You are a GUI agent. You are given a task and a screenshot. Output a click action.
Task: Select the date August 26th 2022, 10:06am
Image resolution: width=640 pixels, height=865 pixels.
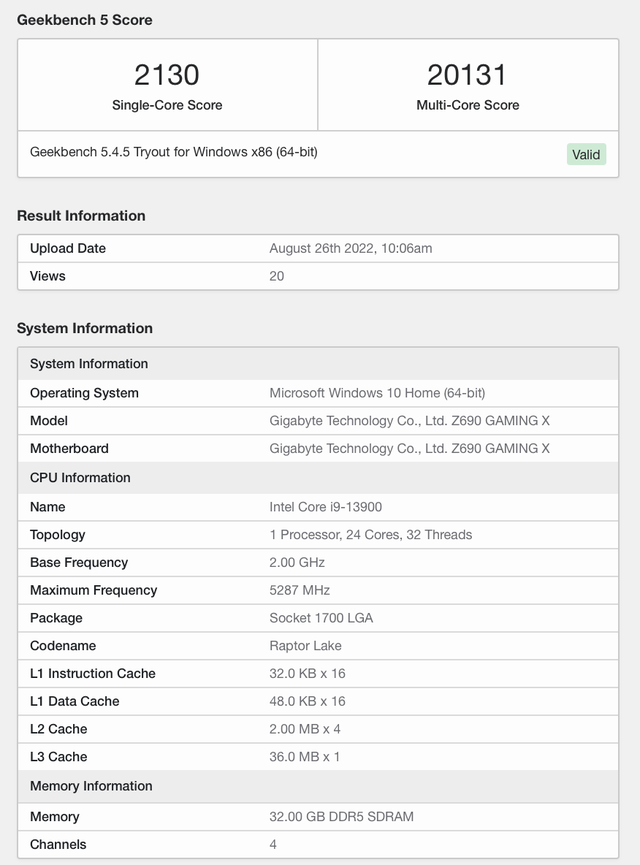click(351, 248)
